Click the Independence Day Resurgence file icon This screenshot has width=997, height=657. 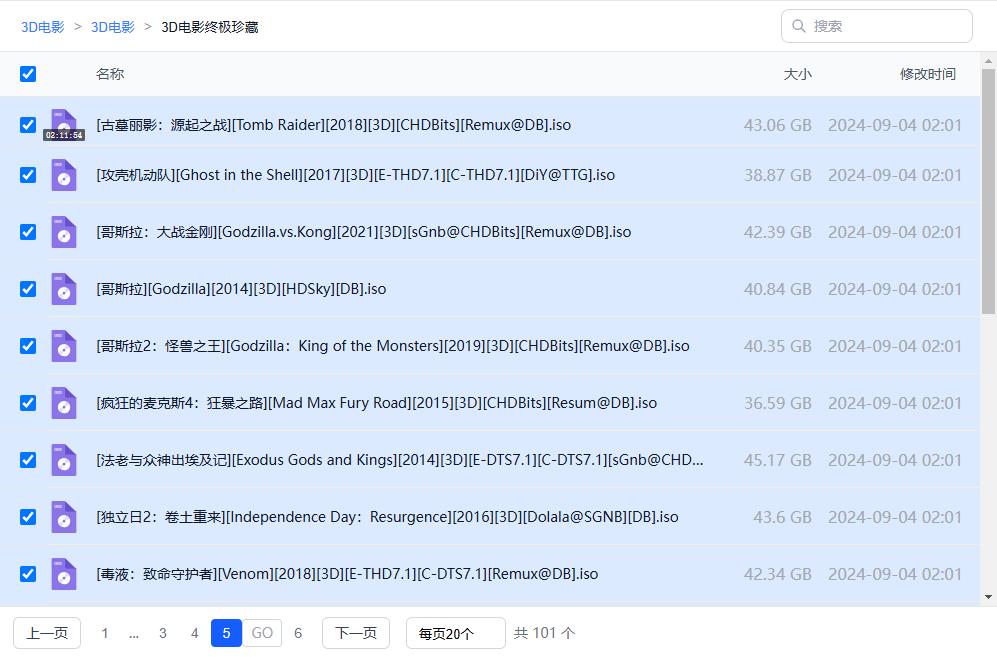click(64, 517)
